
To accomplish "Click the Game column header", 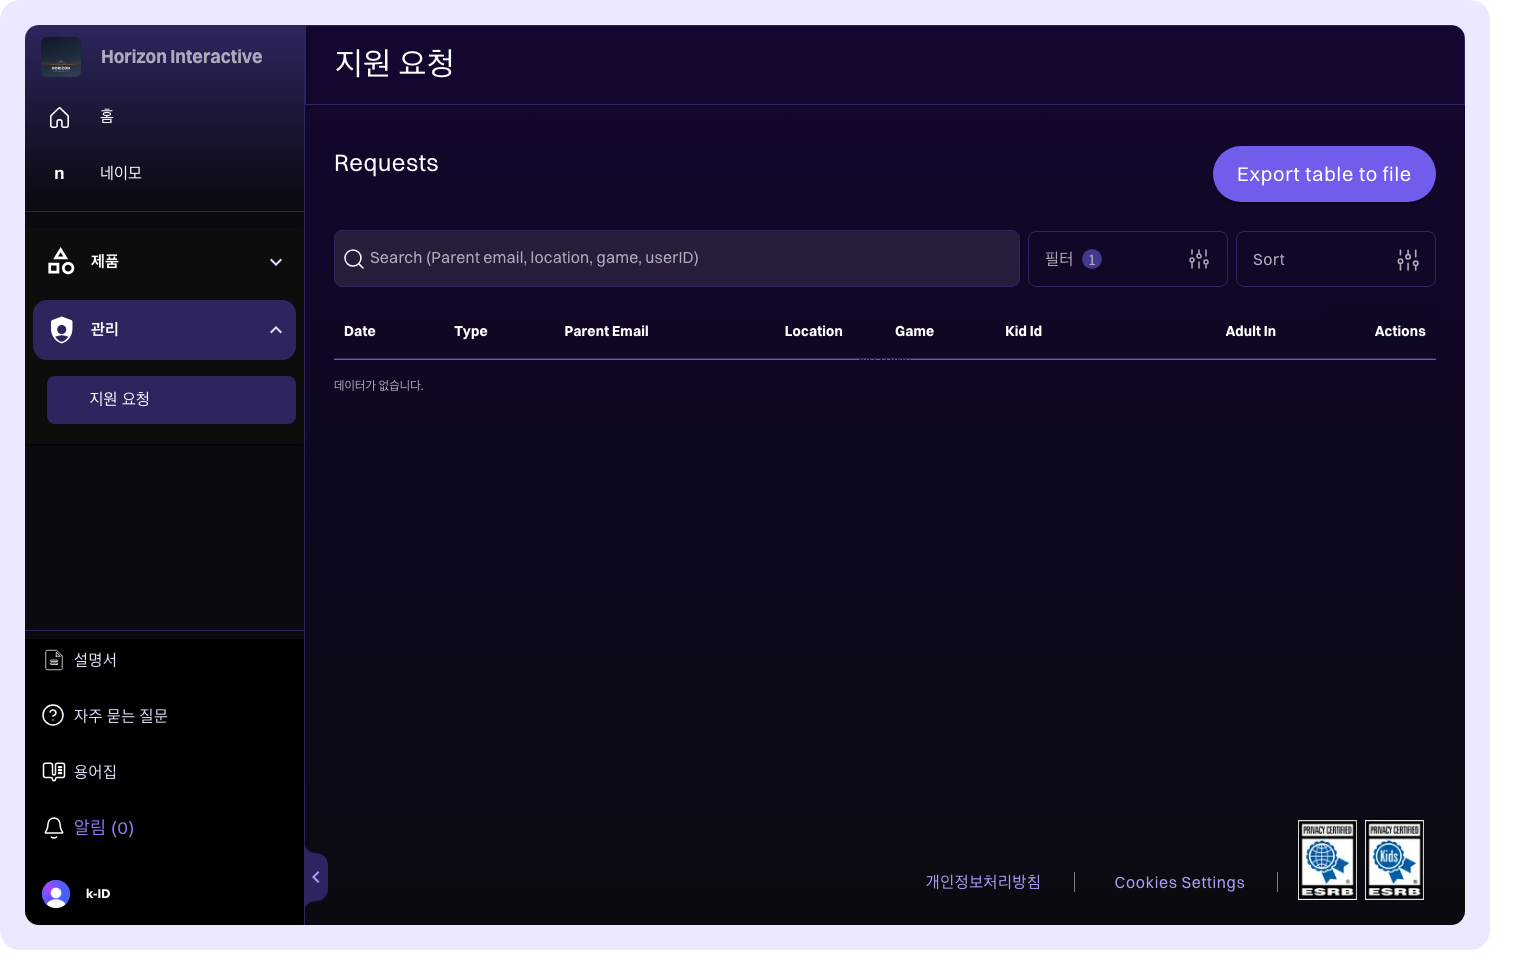I will 914,331.
